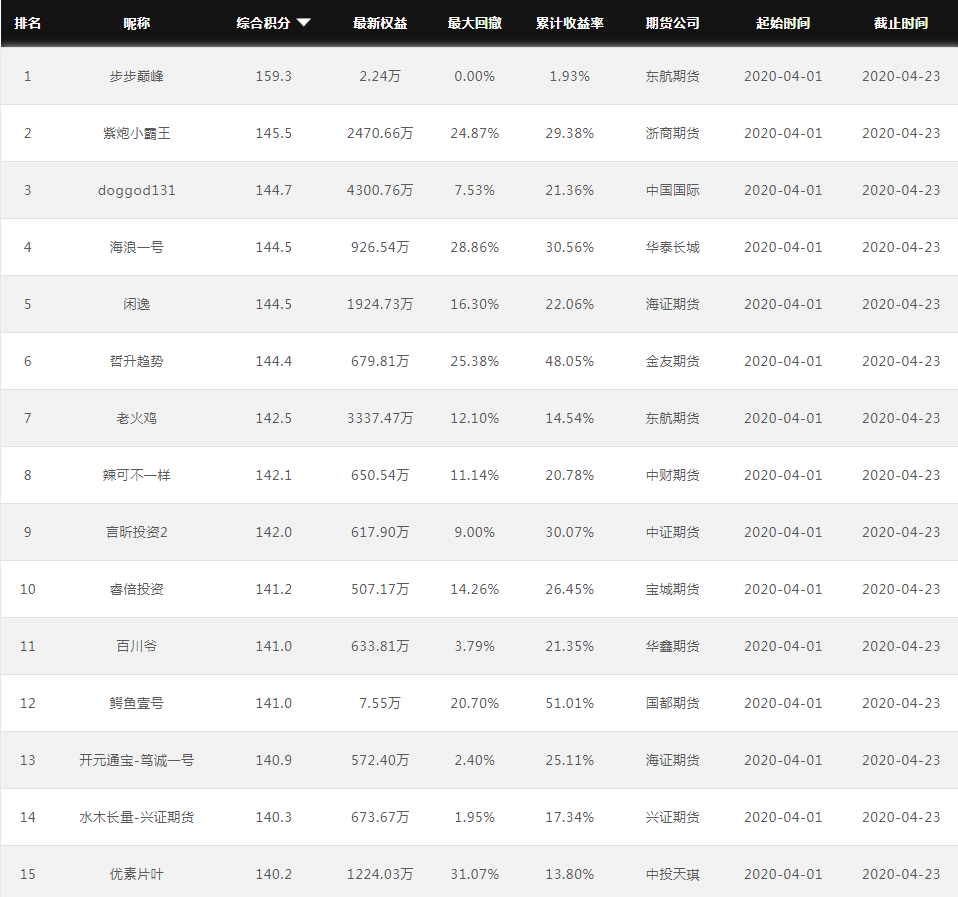Click the company 中证期货
This screenshot has height=897, width=958.
pyautogui.click(x=673, y=532)
